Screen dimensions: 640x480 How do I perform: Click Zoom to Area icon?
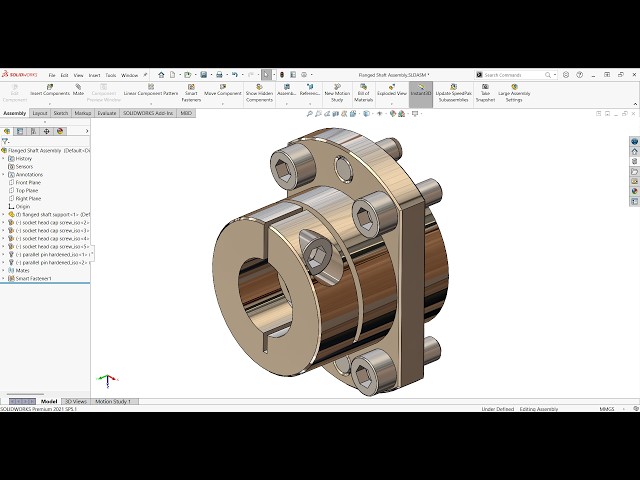tap(318, 114)
